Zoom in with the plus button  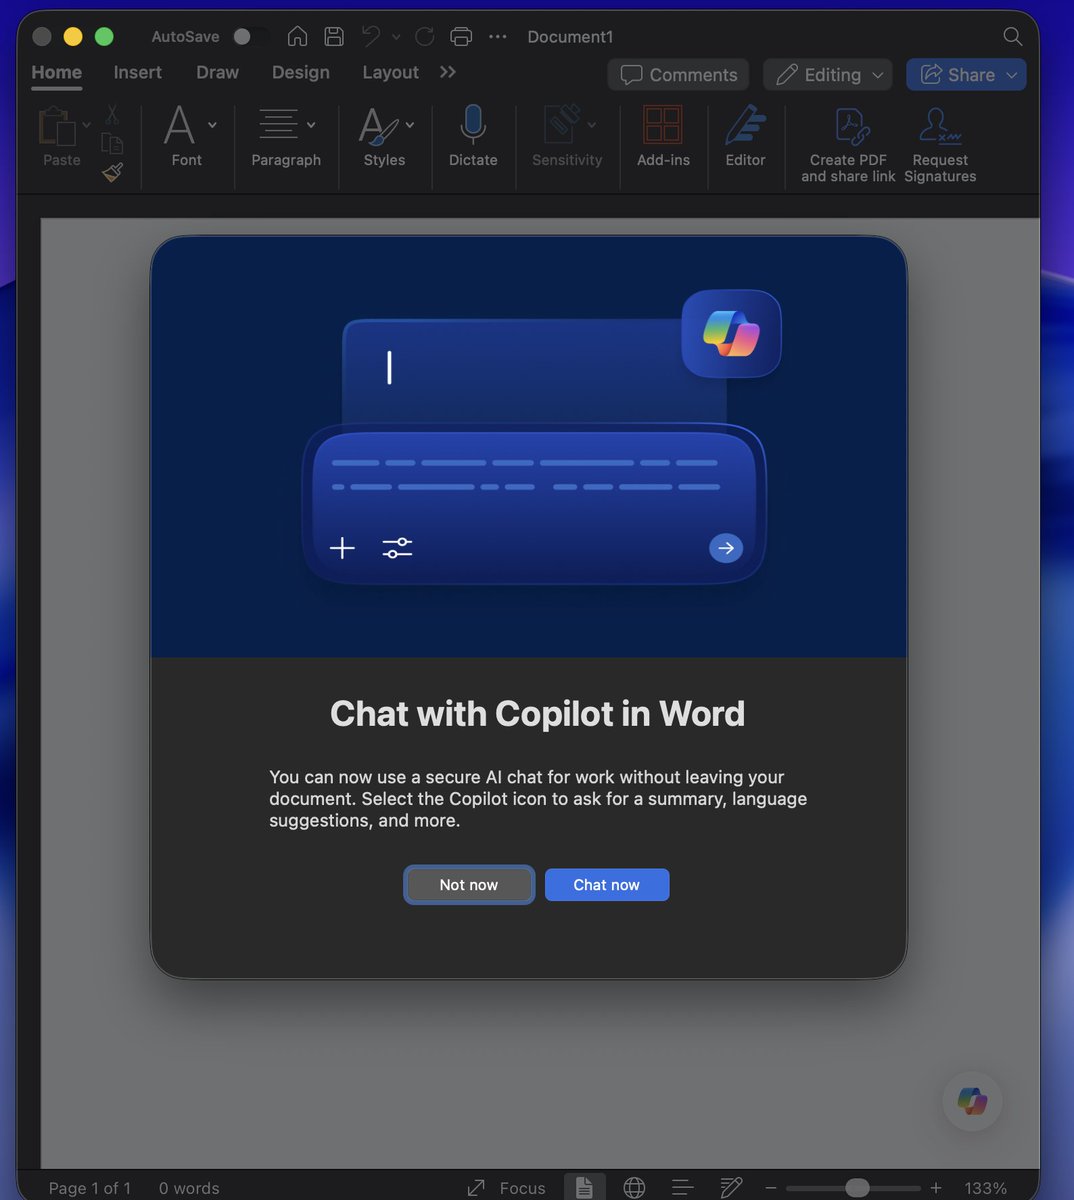point(936,1188)
